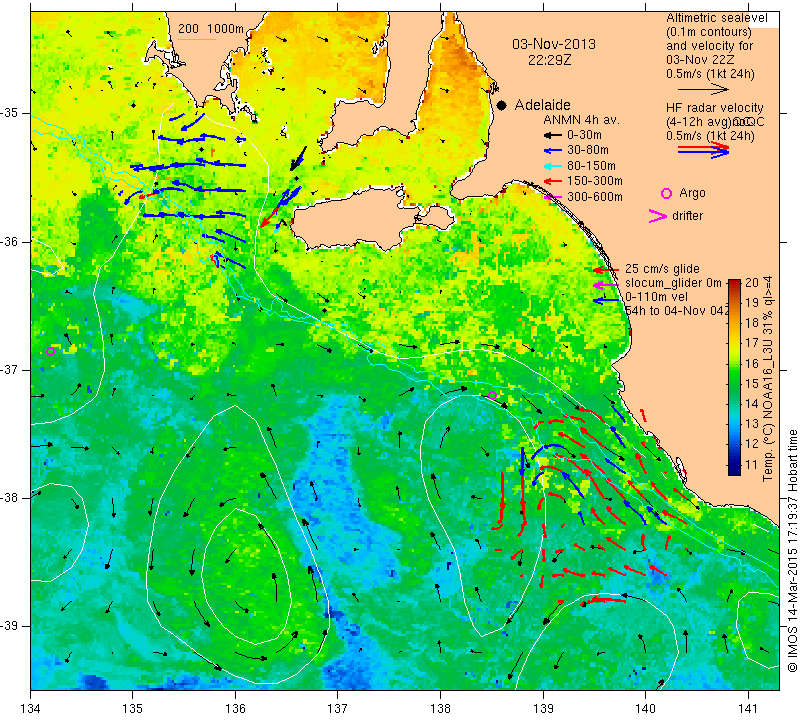The height and width of the screenshot is (720, 800).
Task: Click longitude axis label '141'
Action: (x=748, y=709)
